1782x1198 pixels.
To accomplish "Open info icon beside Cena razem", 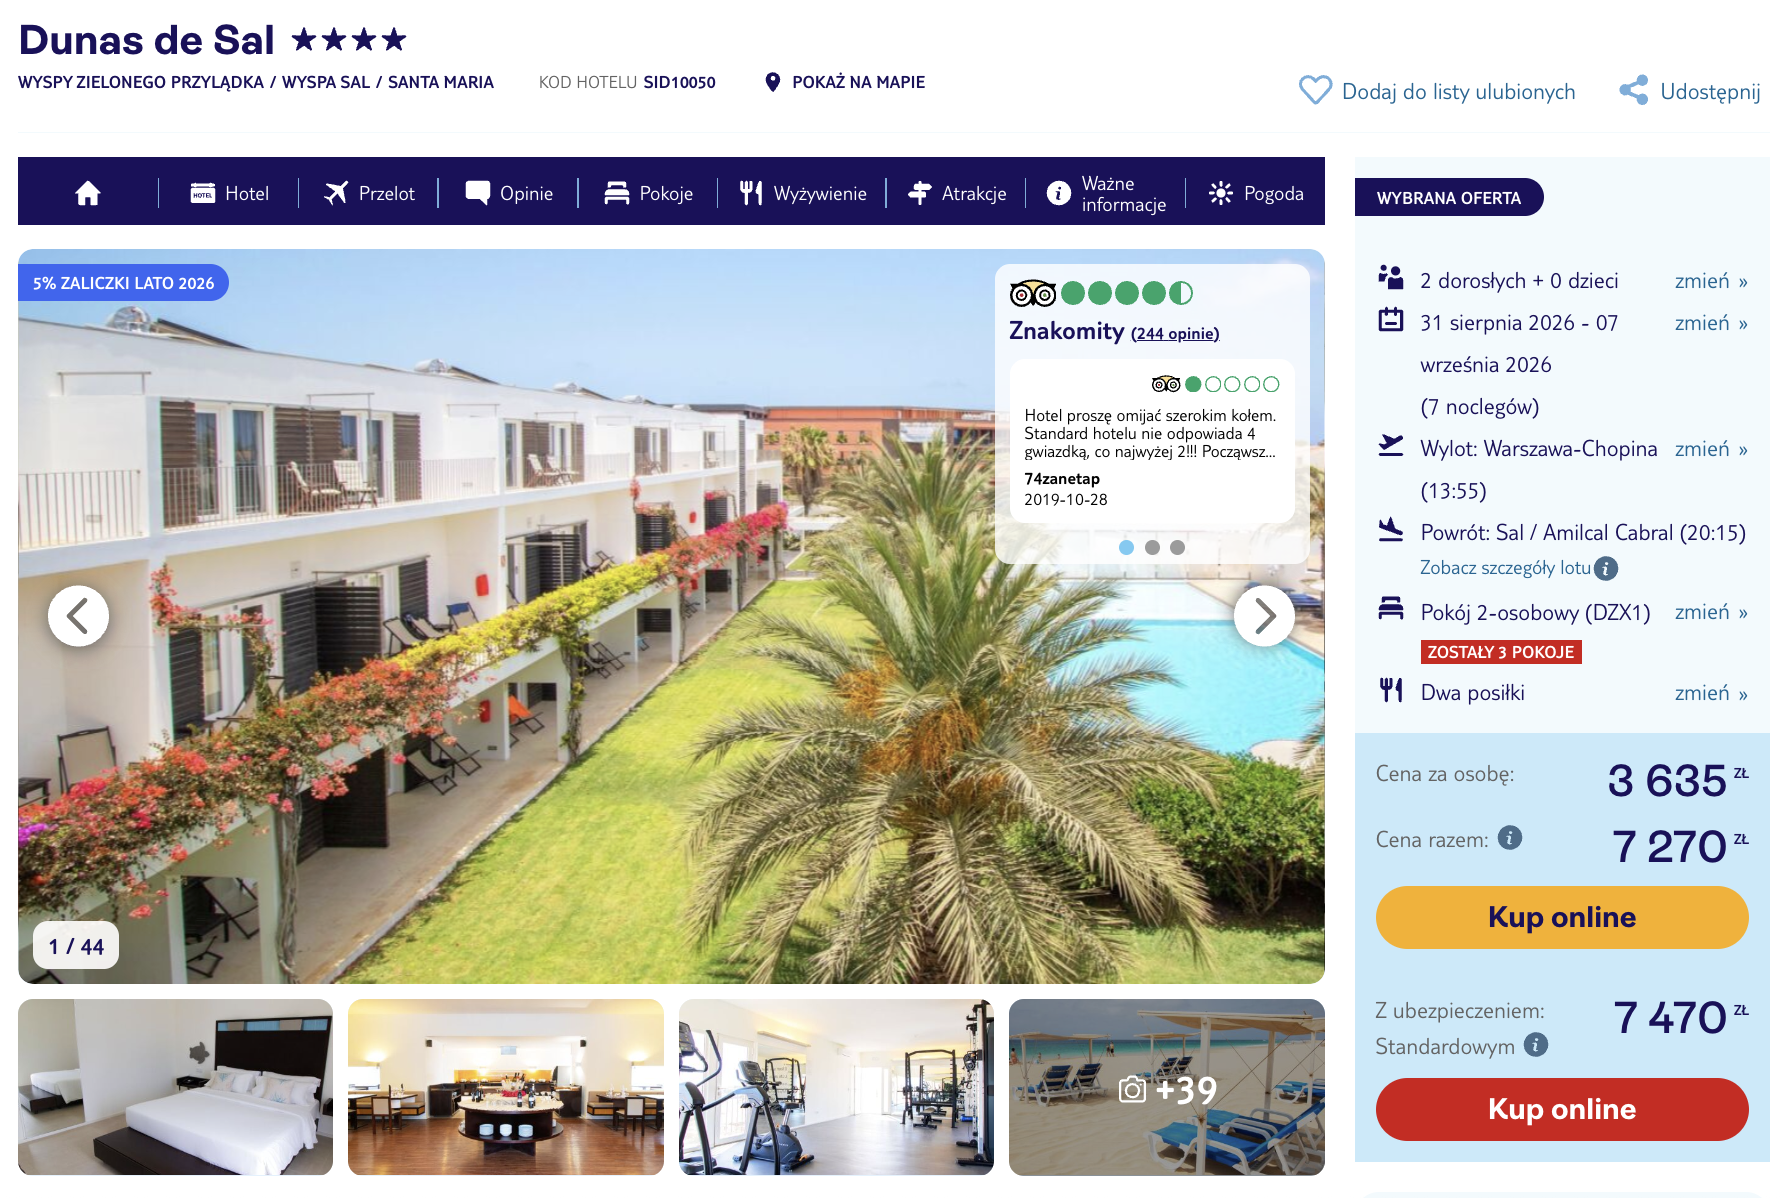I will coord(1510,838).
